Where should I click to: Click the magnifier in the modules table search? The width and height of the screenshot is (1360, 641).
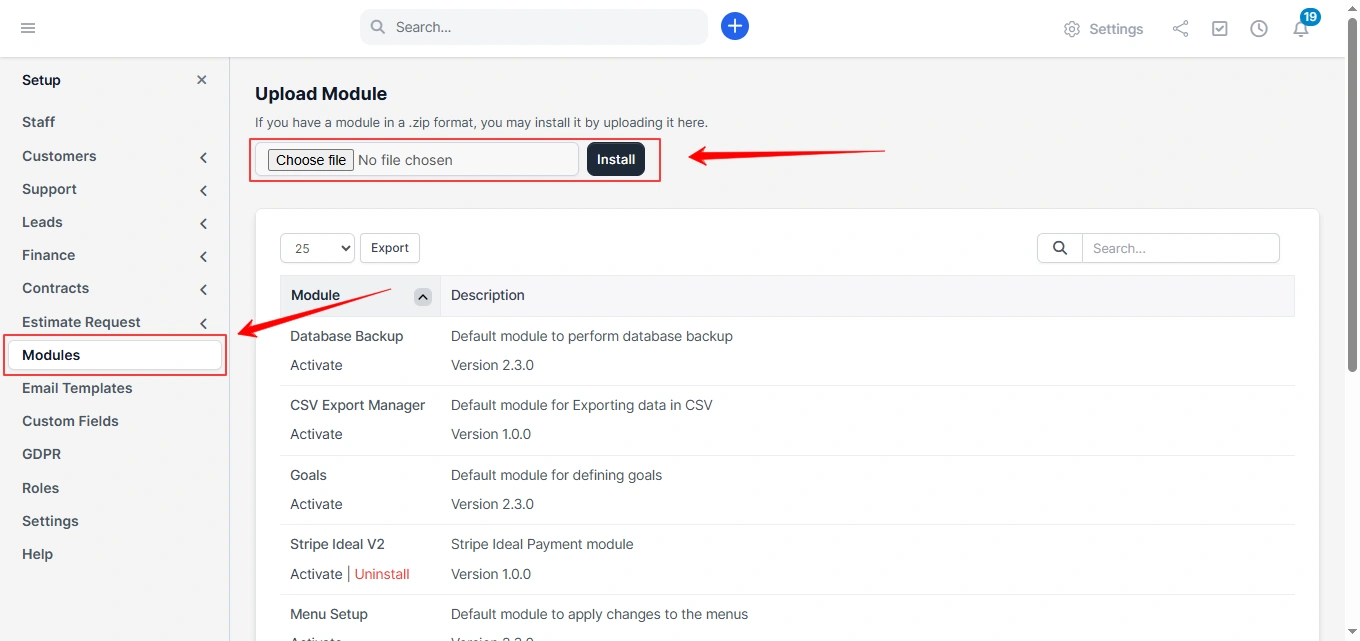[x=1059, y=248]
